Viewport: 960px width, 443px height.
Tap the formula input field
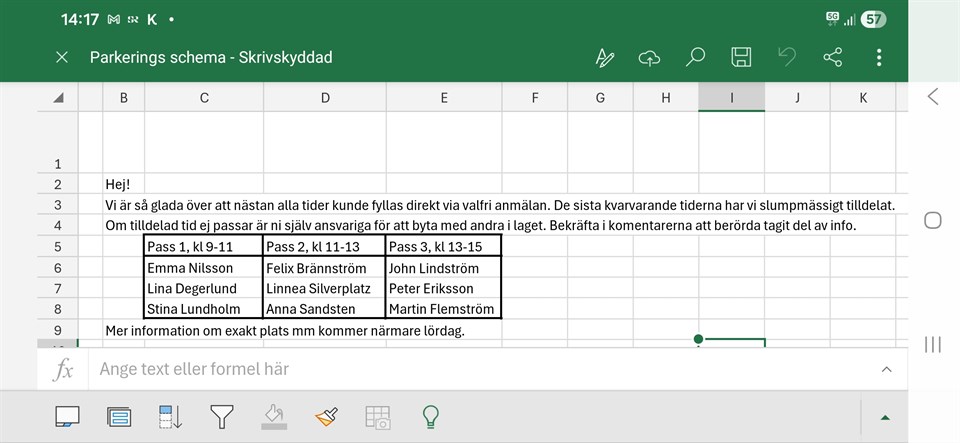480,369
